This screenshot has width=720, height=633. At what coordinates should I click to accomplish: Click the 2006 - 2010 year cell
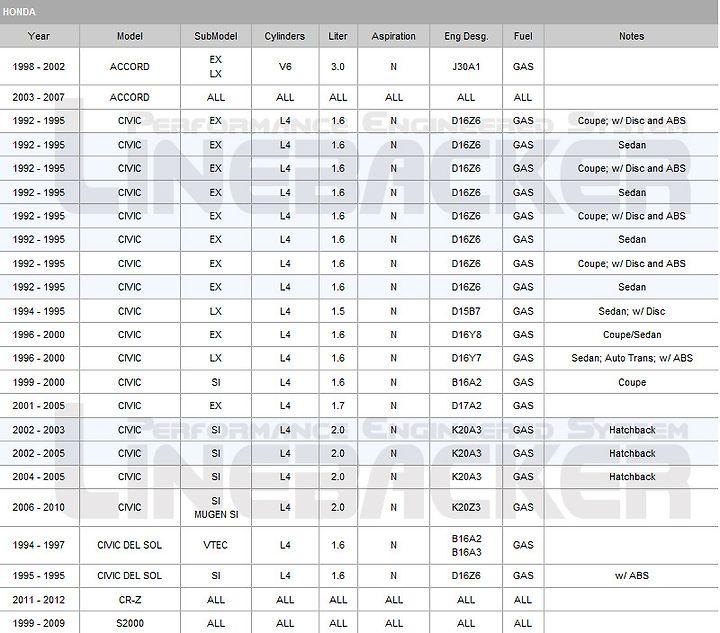point(39,508)
